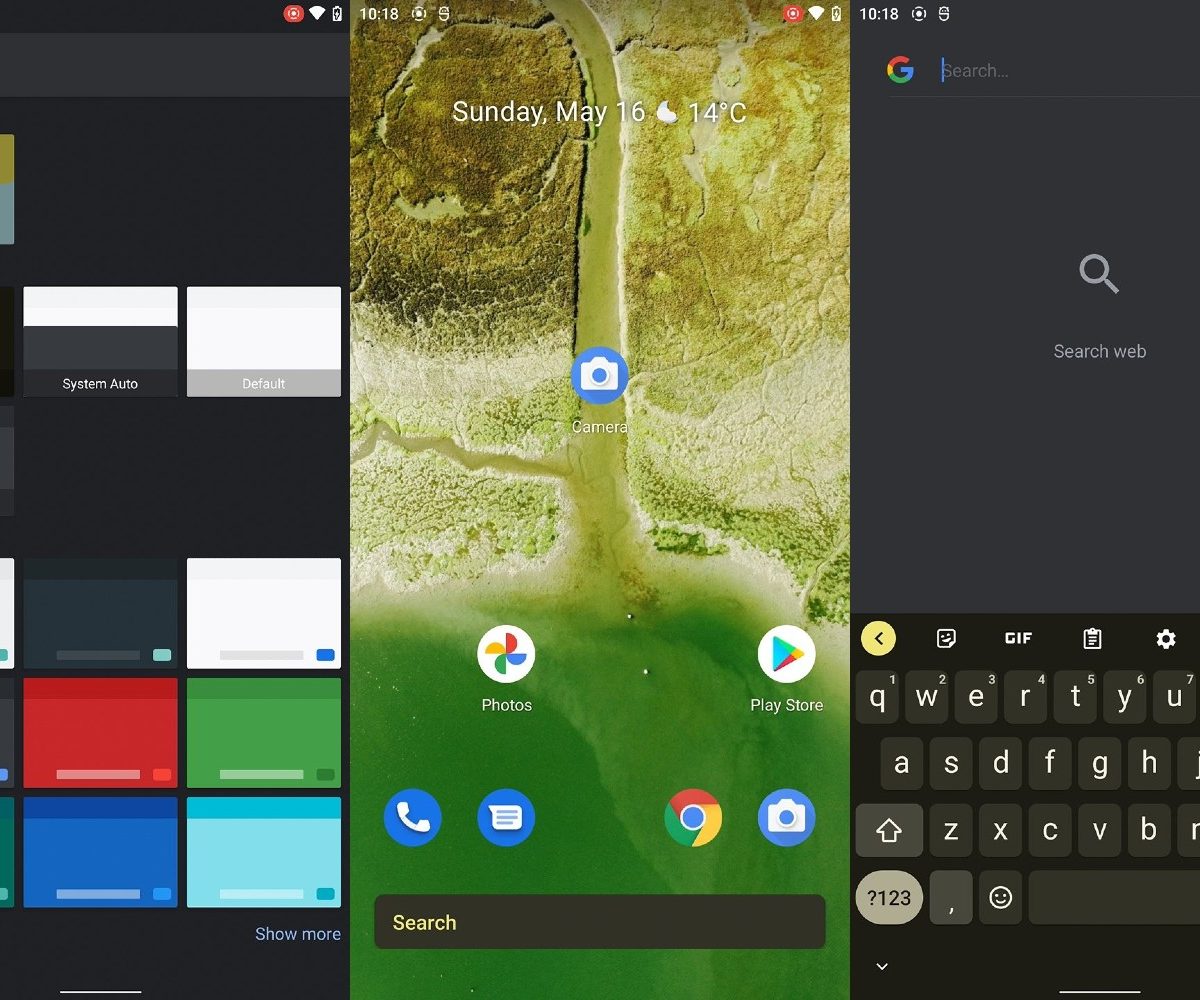Tap the comma key

coord(951,897)
